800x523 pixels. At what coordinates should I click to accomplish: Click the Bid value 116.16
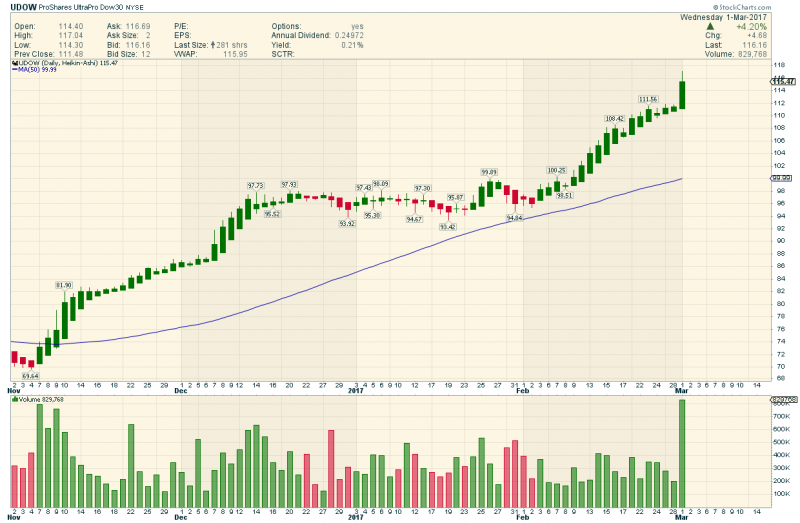pyautogui.click(x=138, y=45)
